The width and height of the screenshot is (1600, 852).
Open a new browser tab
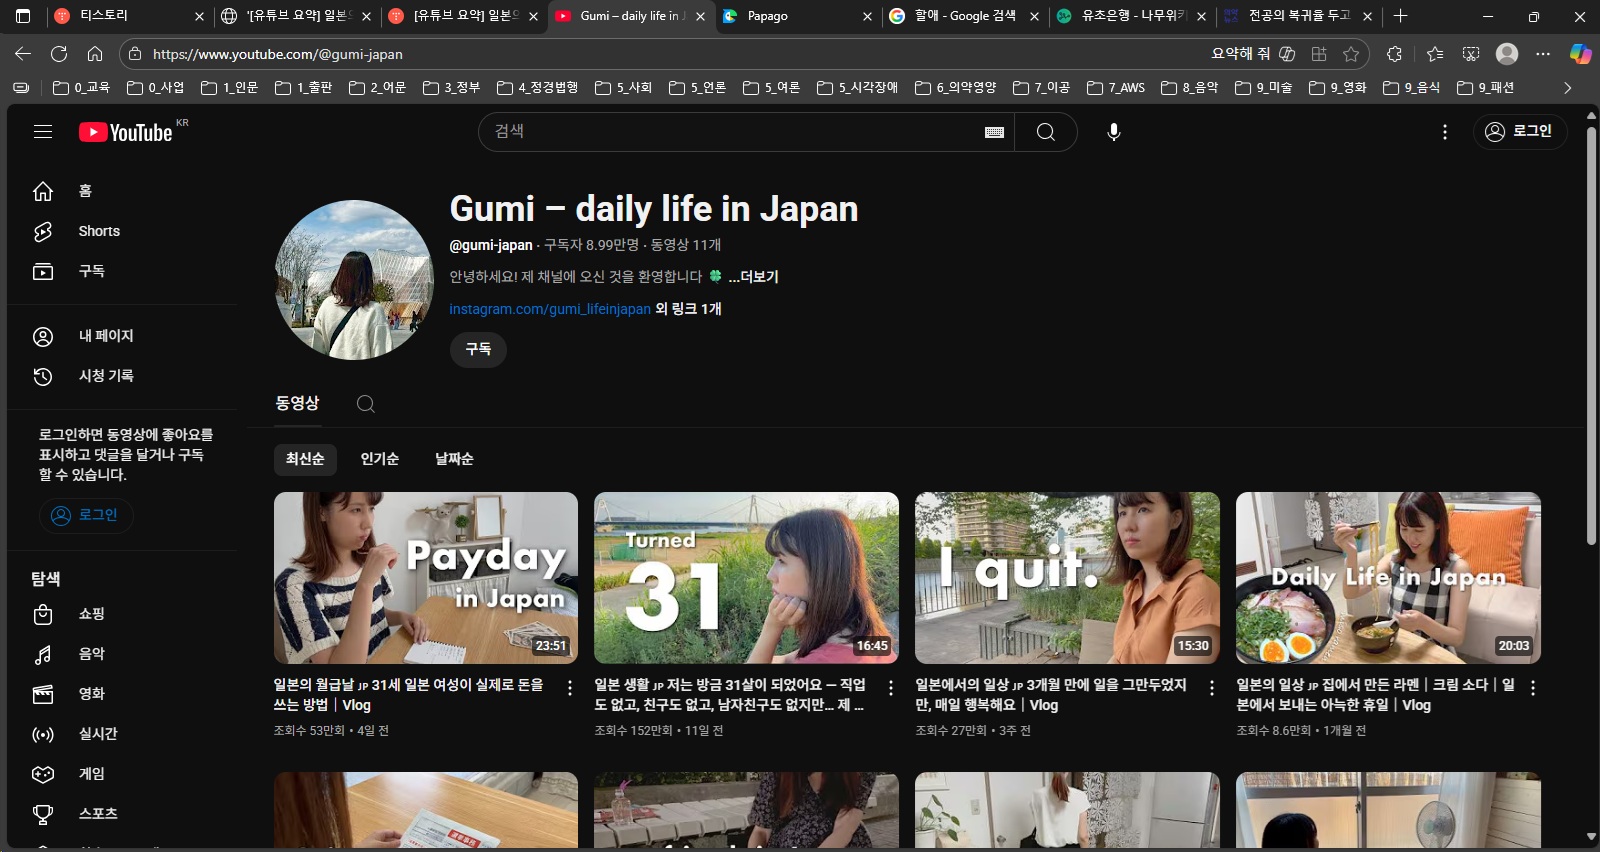(1401, 16)
